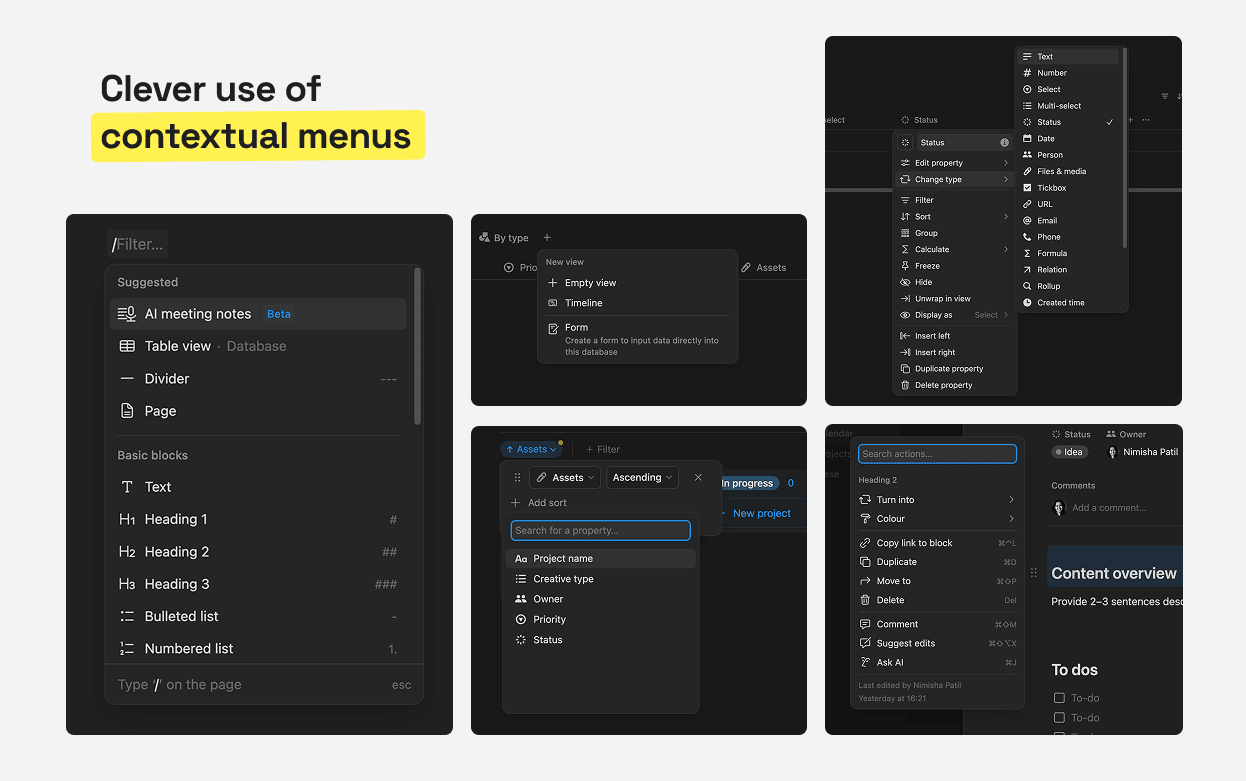The width and height of the screenshot is (1246, 781).
Task: Open the Assets property dropdown in sort row
Action: [565, 478]
